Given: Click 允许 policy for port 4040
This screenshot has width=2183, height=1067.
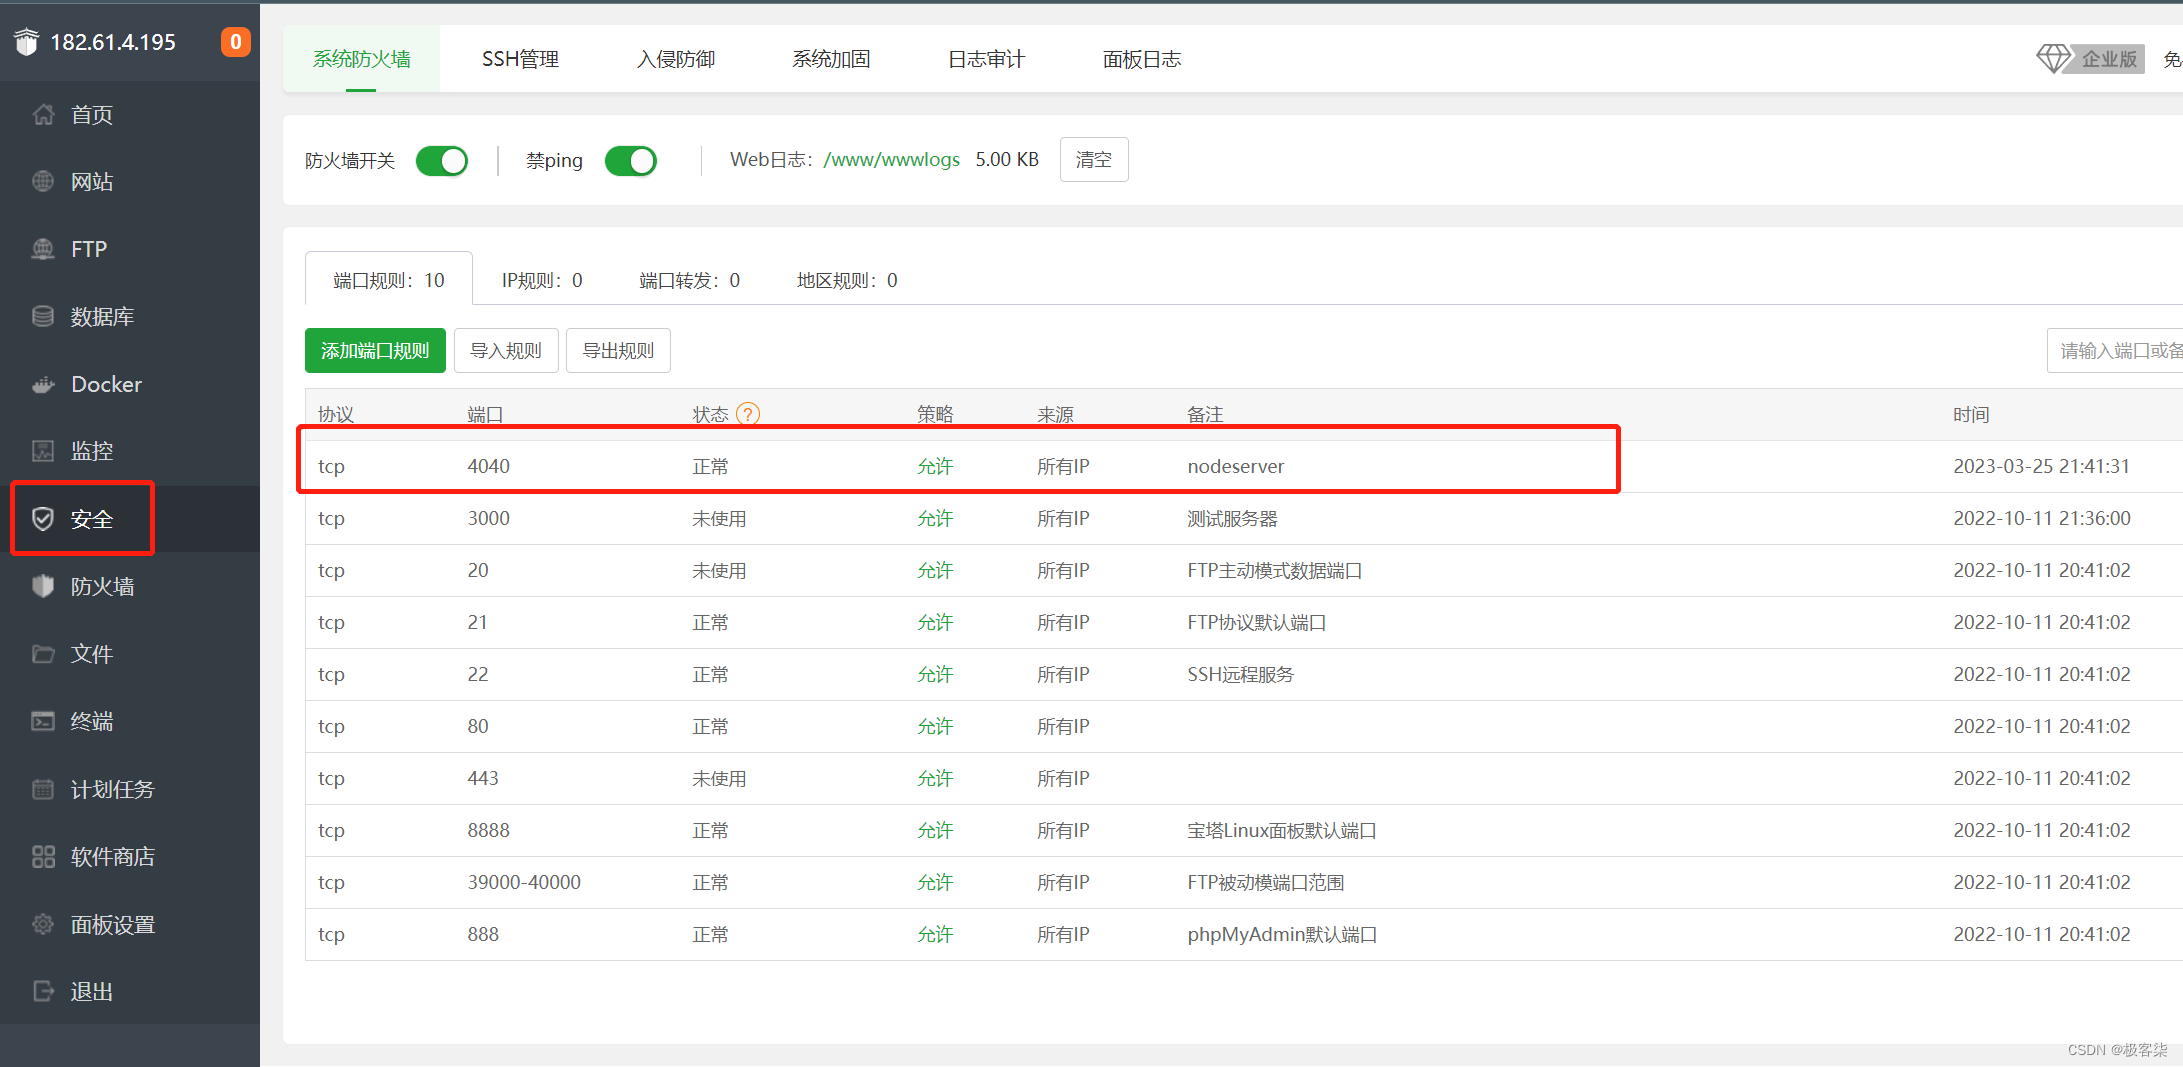Looking at the screenshot, I should (x=935, y=466).
